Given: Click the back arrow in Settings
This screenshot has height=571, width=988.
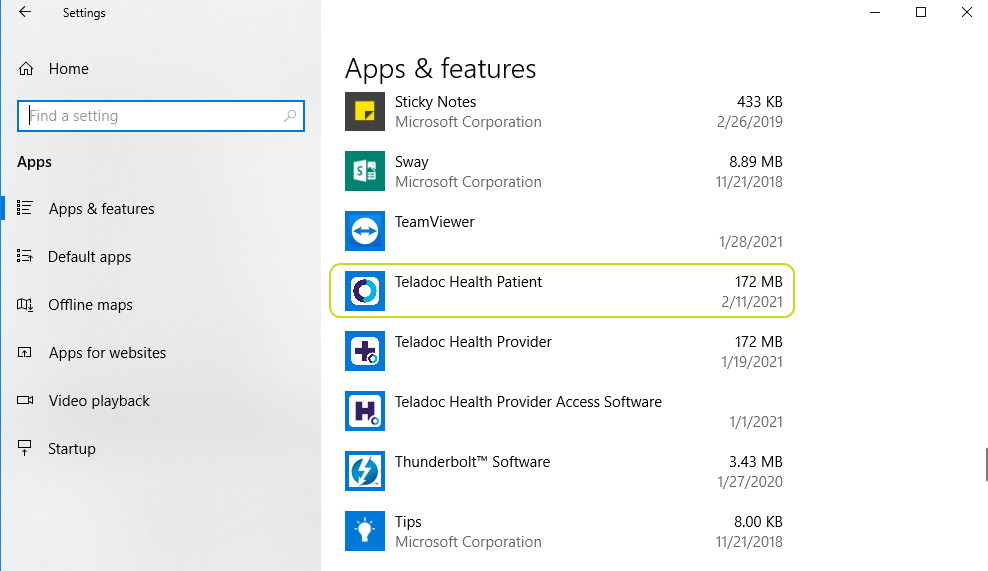Looking at the screenshot, I should point(25,12).
